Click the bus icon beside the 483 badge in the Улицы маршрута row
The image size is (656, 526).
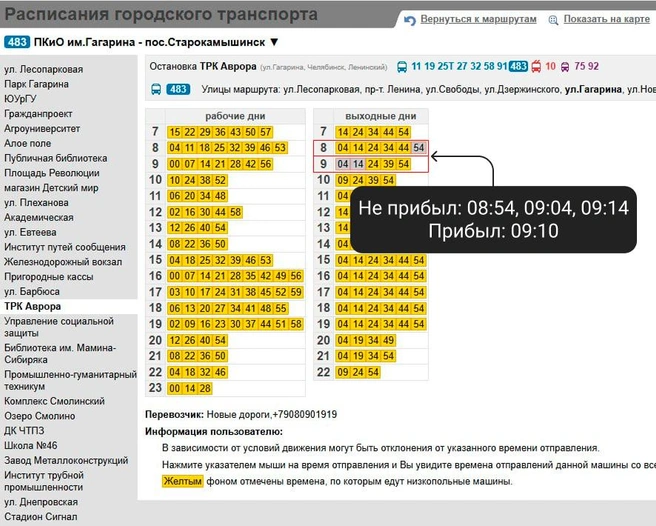156,89
